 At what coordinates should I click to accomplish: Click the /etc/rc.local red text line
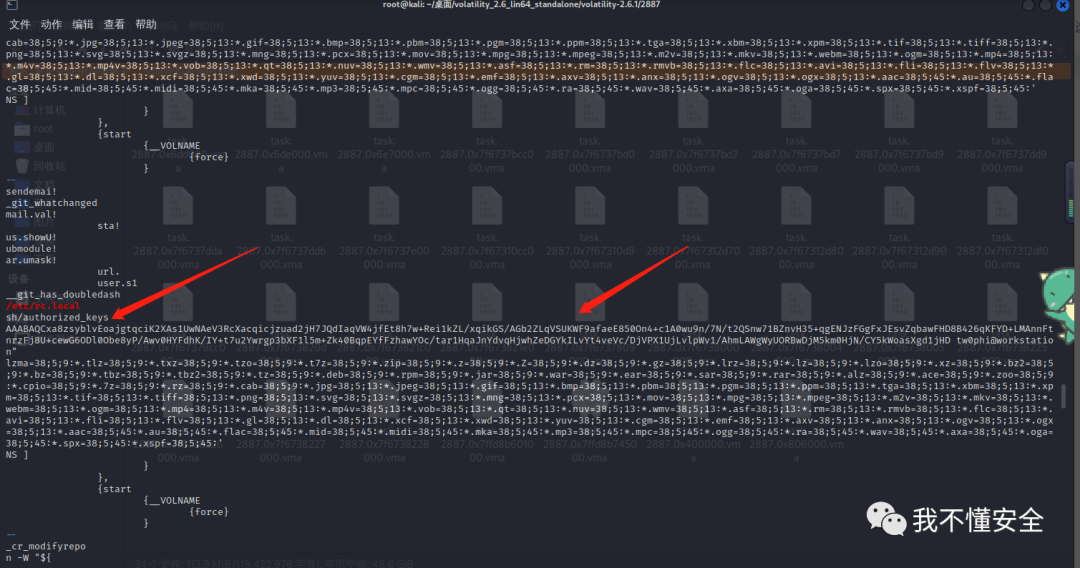(x=43, y=306)
